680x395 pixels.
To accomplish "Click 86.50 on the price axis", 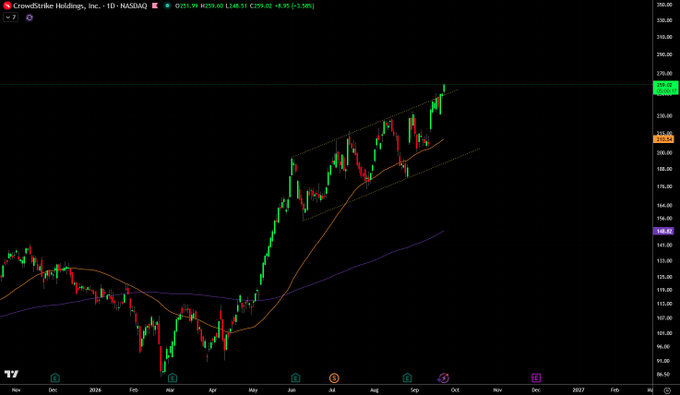I will coord(664,374).
